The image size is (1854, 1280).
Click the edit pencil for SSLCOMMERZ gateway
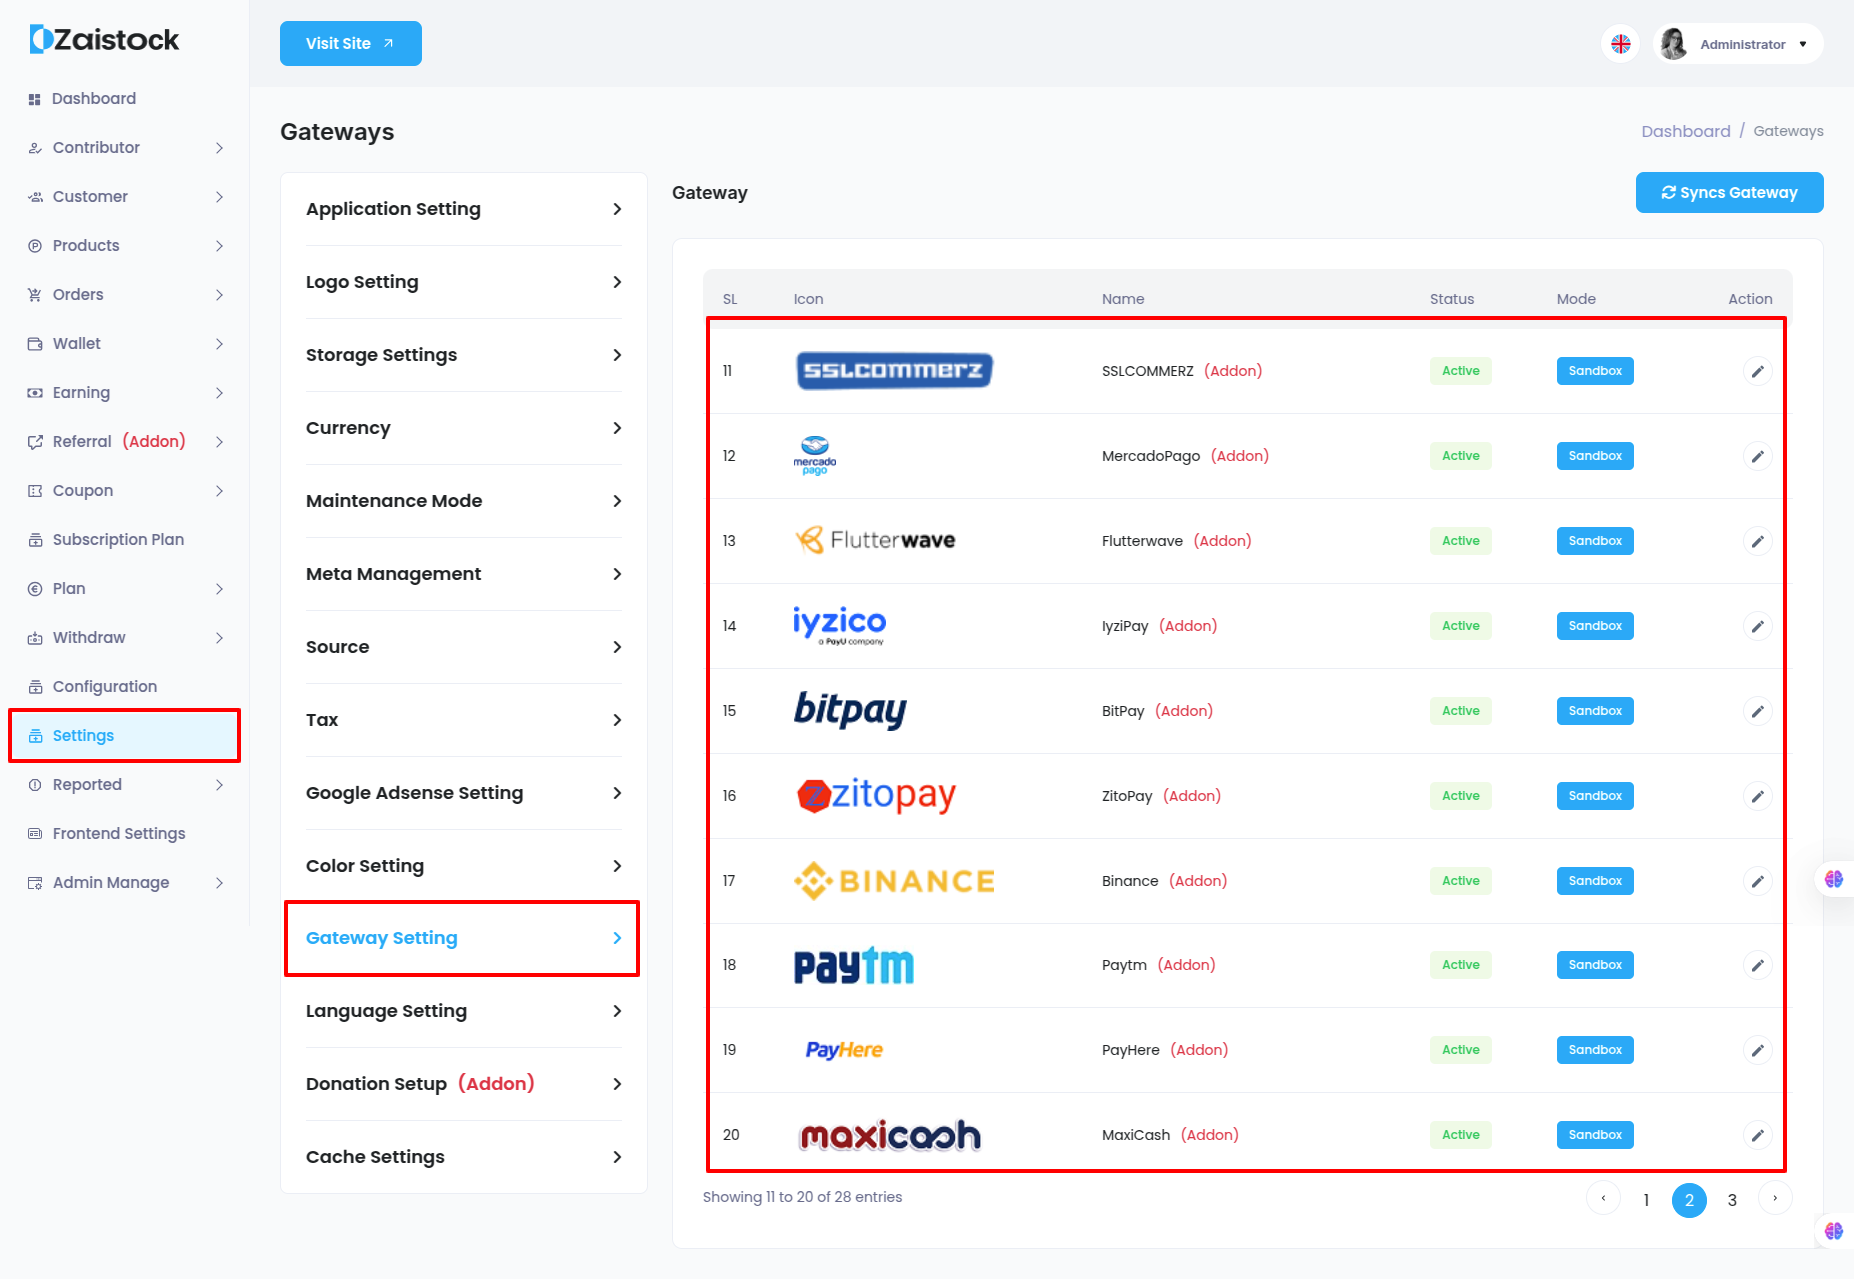point(1757,371)
